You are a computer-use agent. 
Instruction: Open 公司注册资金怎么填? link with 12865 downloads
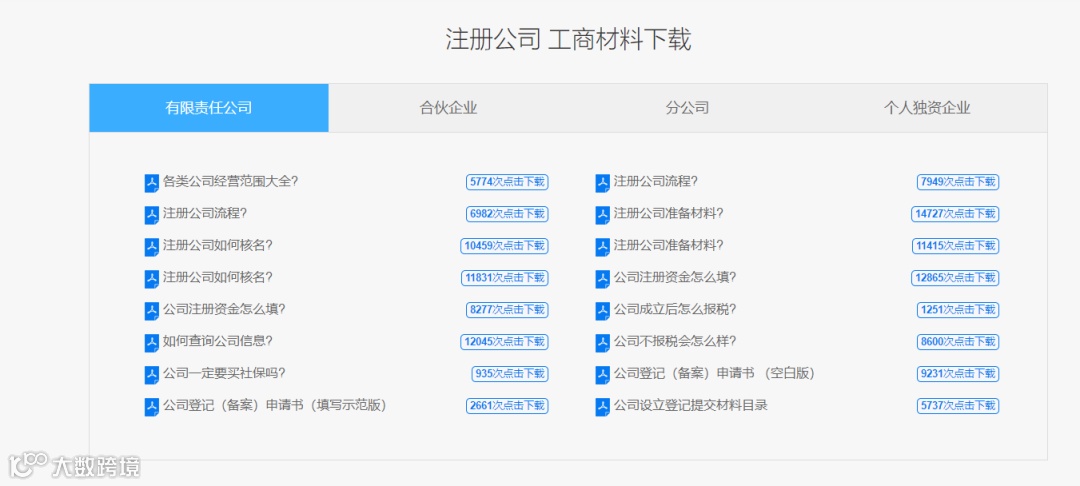(675, 277)
